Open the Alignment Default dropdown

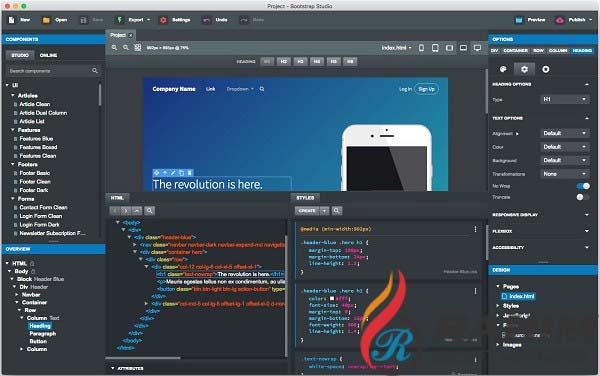coord(564,133)
